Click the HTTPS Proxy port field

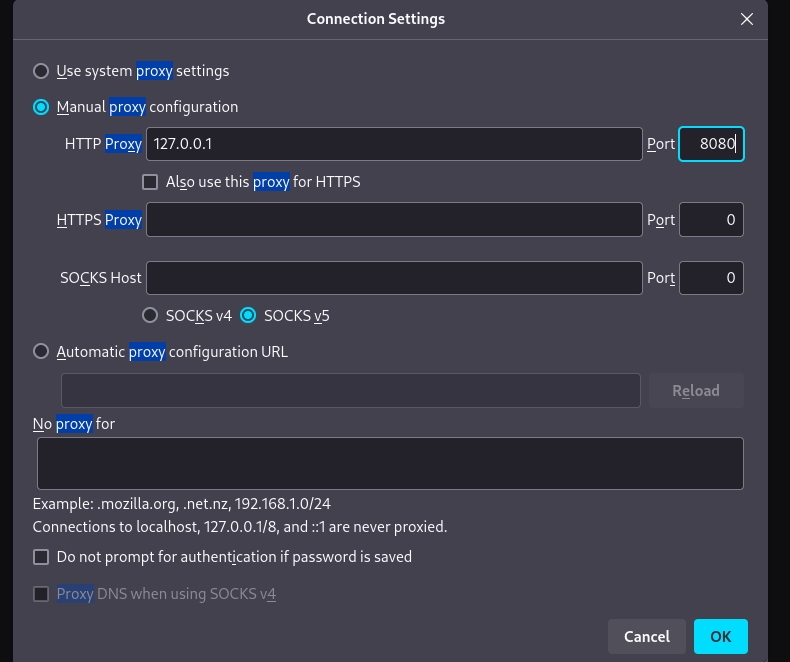point(711,220)
